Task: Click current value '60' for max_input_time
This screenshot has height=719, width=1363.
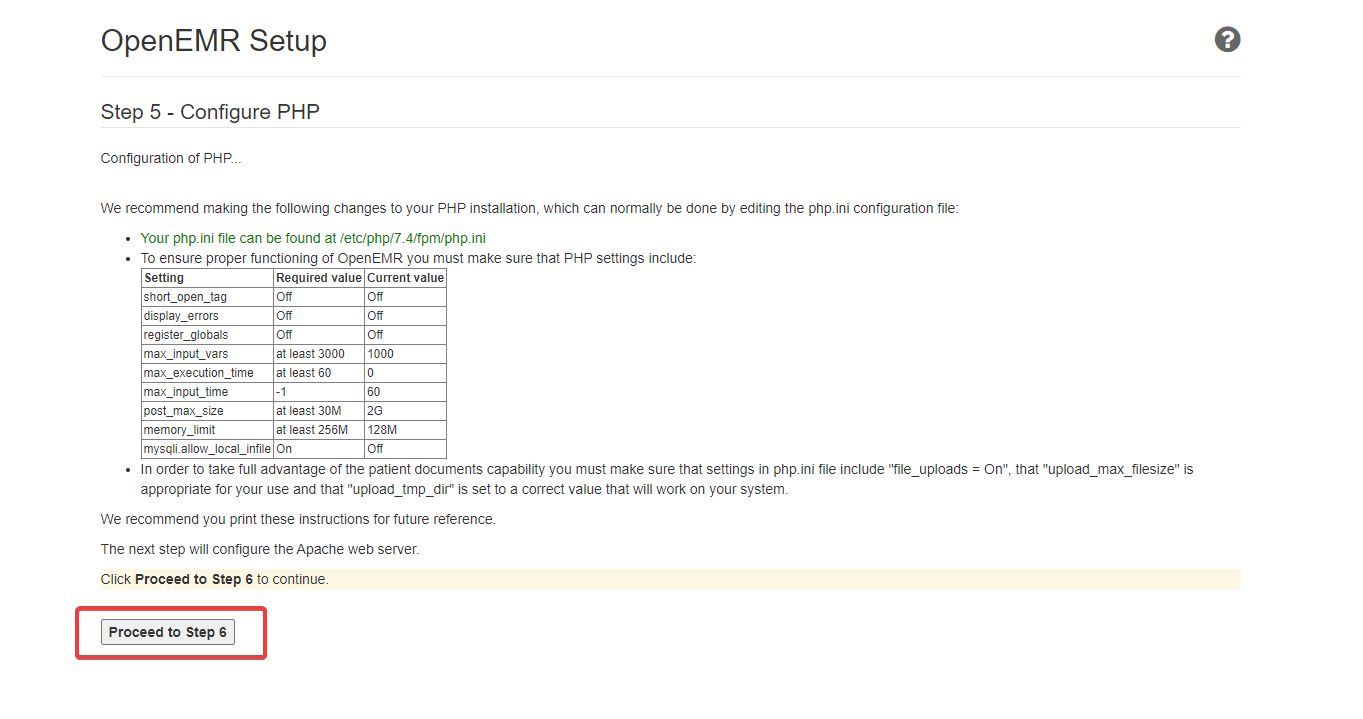Action: (x=405, y=392)
